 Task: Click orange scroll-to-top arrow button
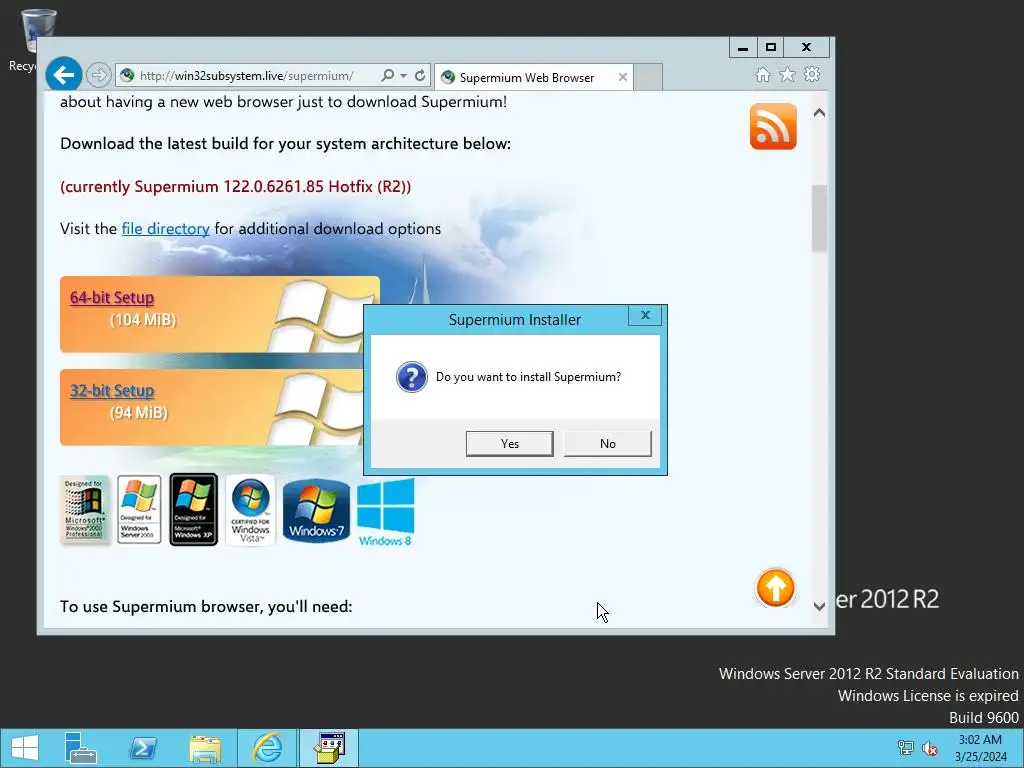click(x=775, y=587)
